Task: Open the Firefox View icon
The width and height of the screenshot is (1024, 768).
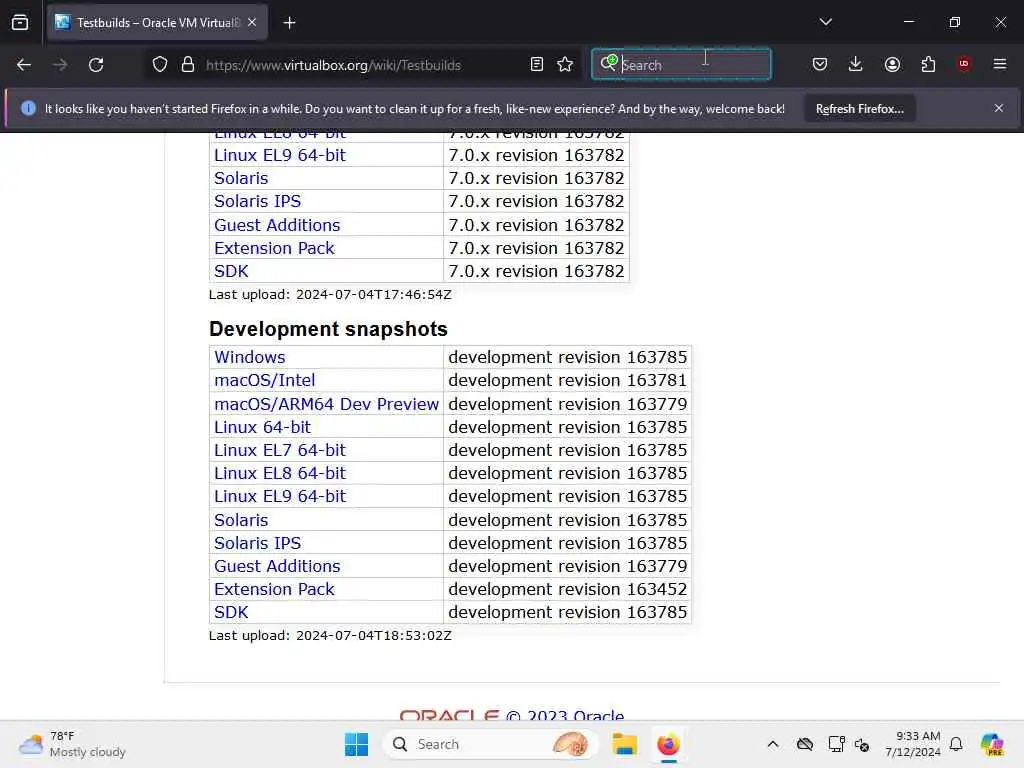Action: [20, 23]
